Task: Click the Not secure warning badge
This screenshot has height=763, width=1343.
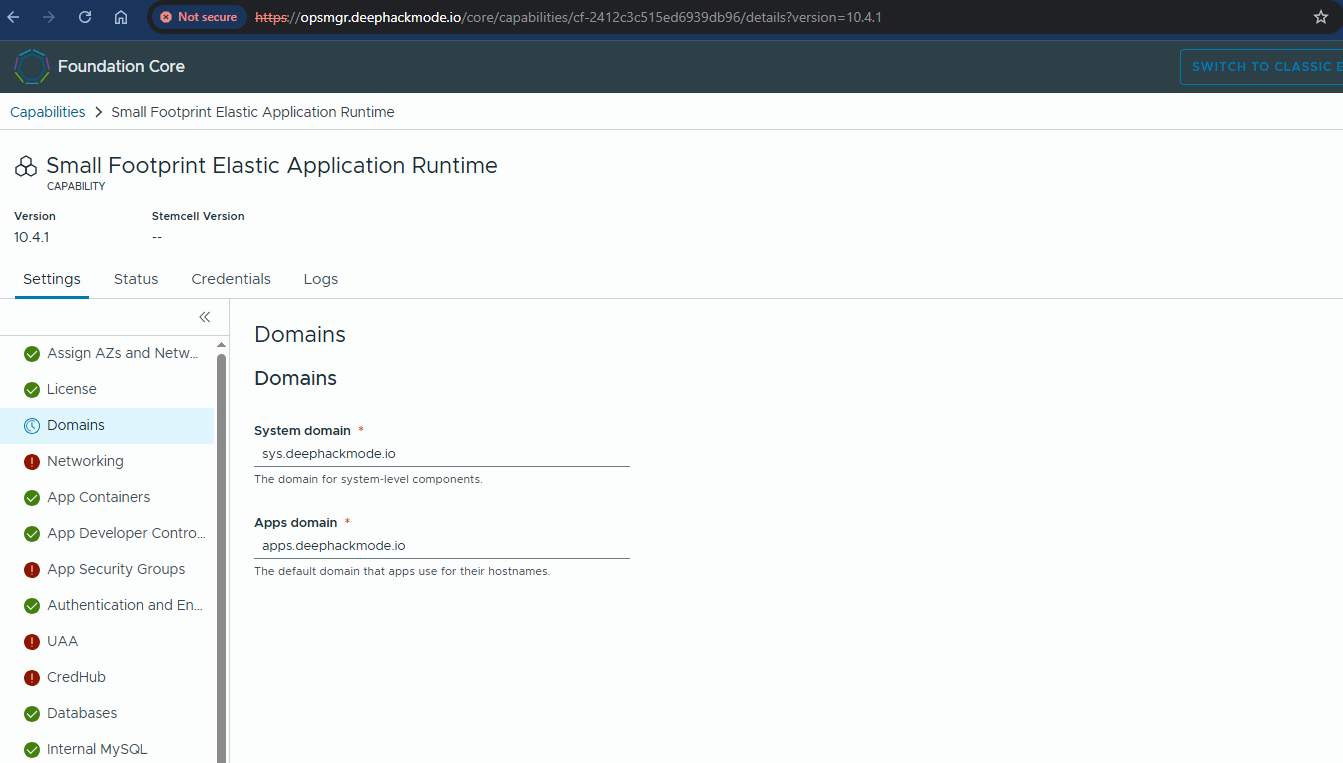Action: point(199,17)
